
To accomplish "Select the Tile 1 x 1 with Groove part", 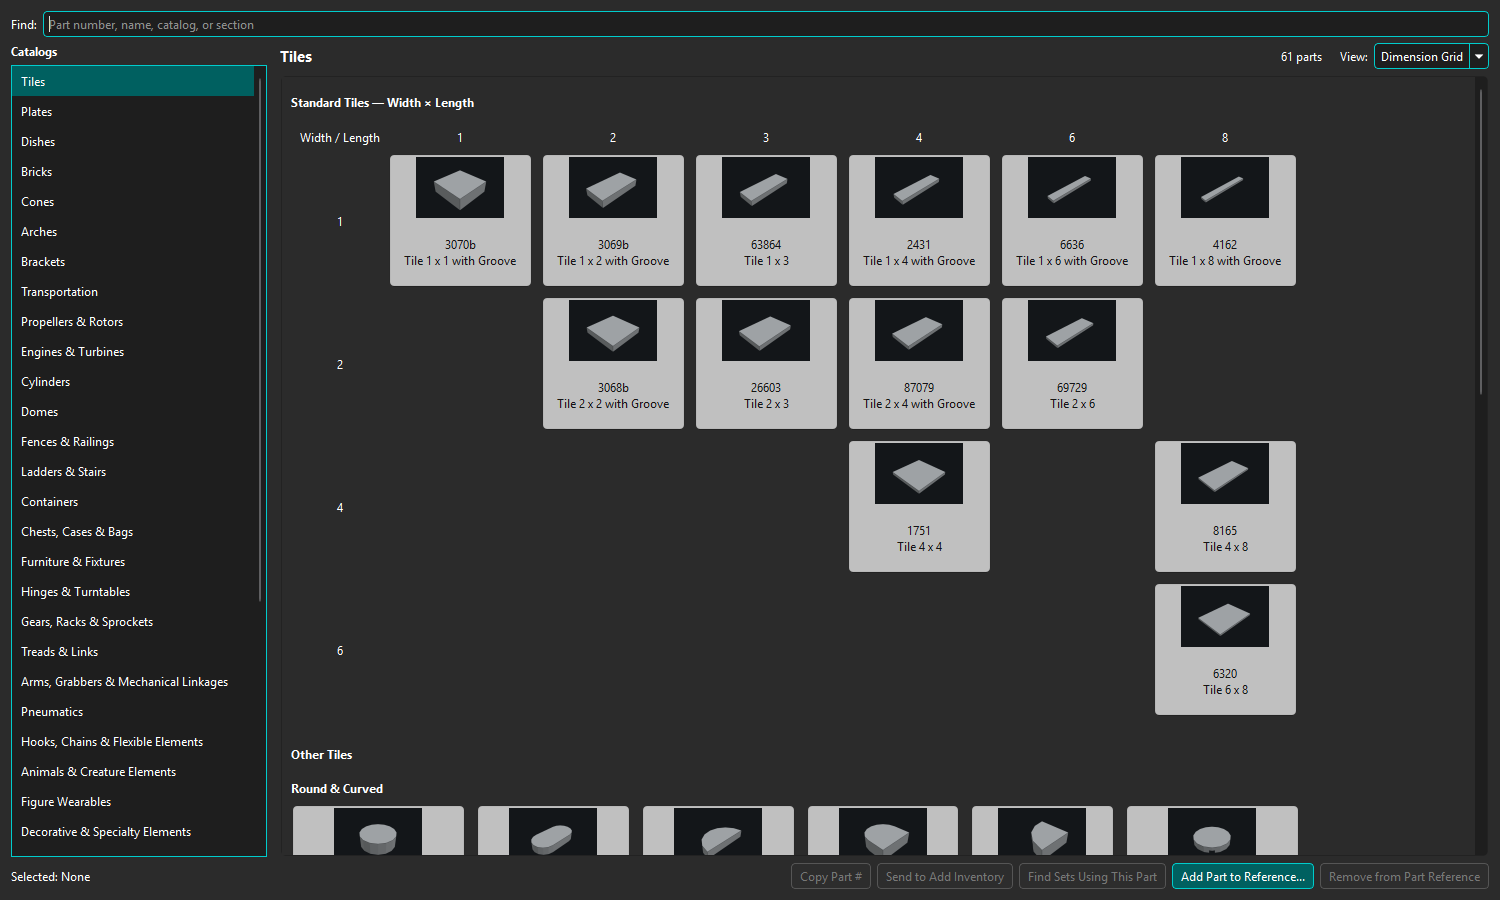I will 460,220.
